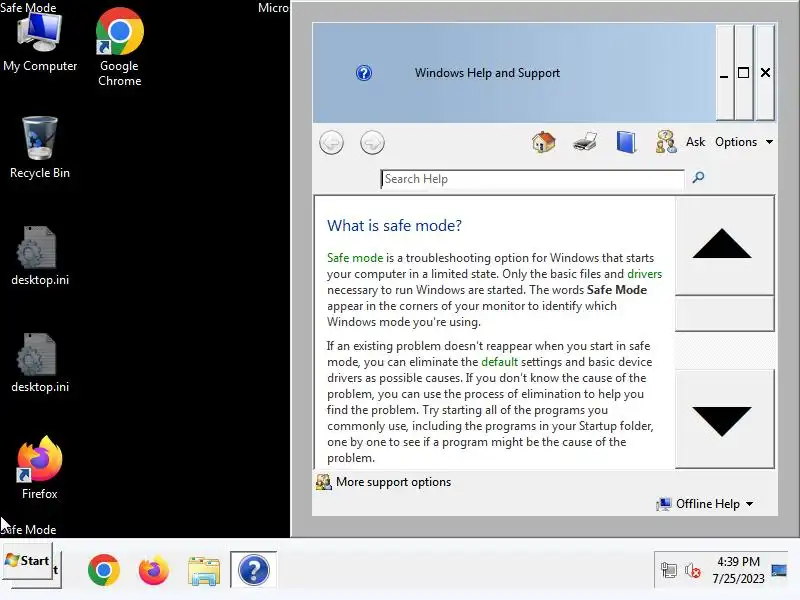The height and width of the screenshot is (600, 800).
Task: Go back in Help and Support
Action: pos(332,142)
